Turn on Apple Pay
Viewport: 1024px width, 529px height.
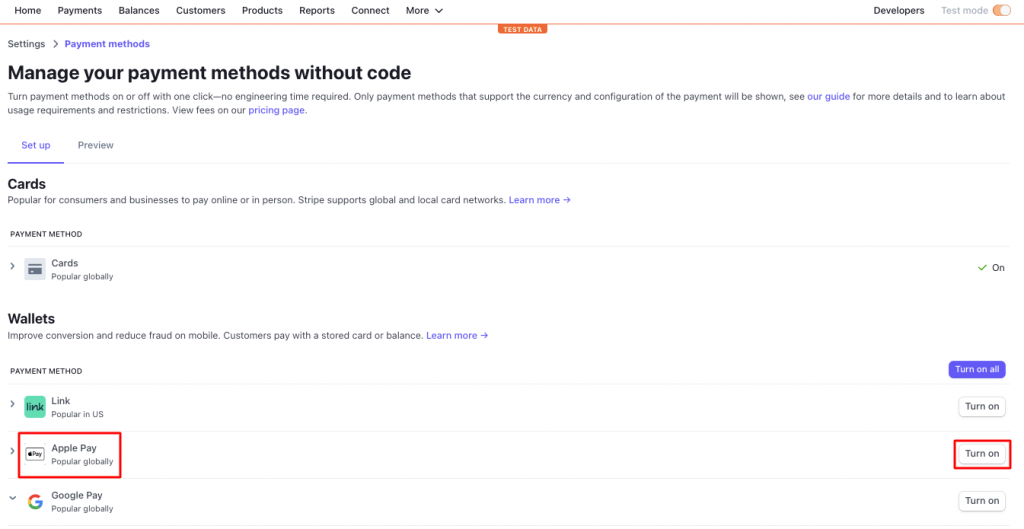[982, 454]
